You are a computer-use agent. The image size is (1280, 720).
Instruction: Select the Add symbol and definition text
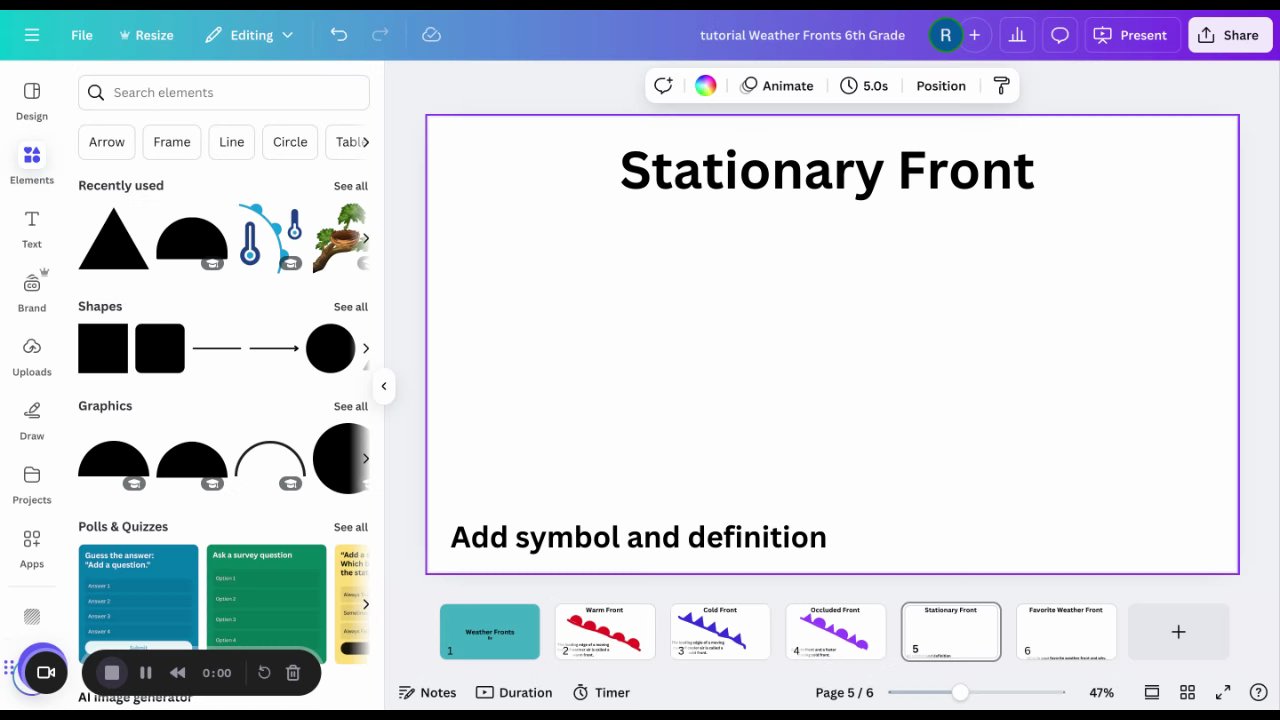pyautogui.click(x=638, y=537)
